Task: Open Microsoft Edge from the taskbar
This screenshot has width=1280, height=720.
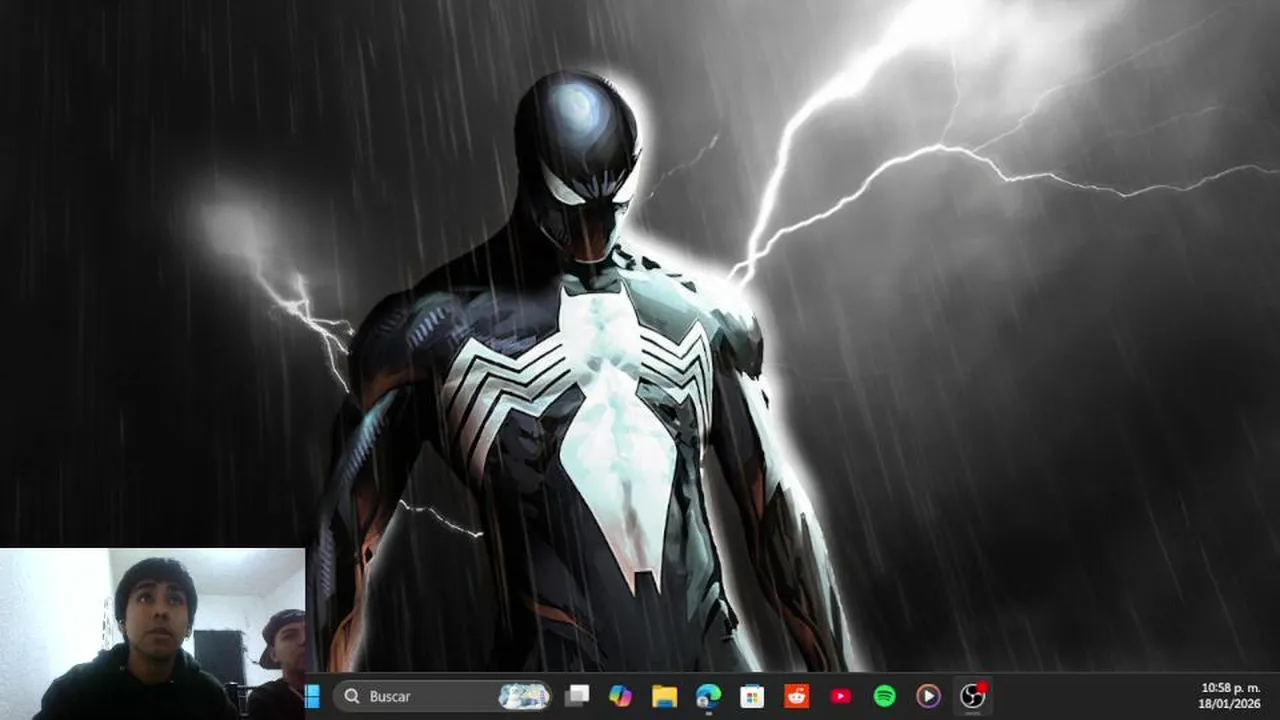Action: click(x=709, y=696)
